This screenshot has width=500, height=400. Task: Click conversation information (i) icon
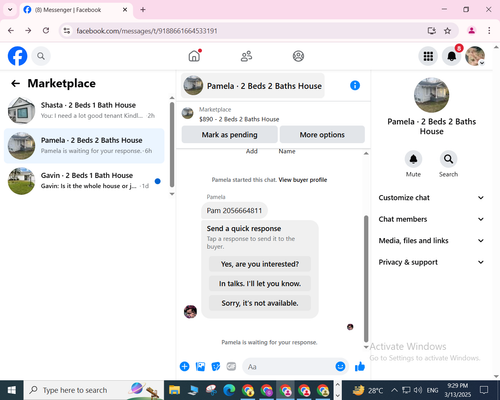pos(355,85)
